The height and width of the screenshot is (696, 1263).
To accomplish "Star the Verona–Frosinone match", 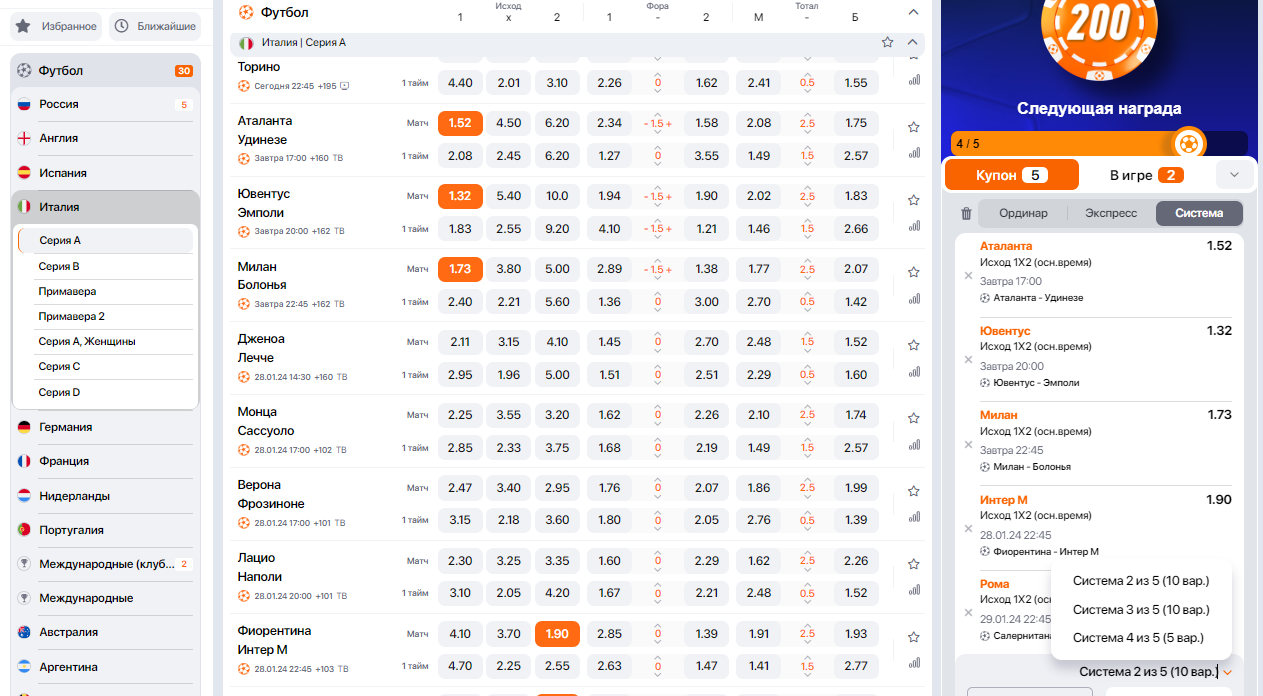I will 913,491.
